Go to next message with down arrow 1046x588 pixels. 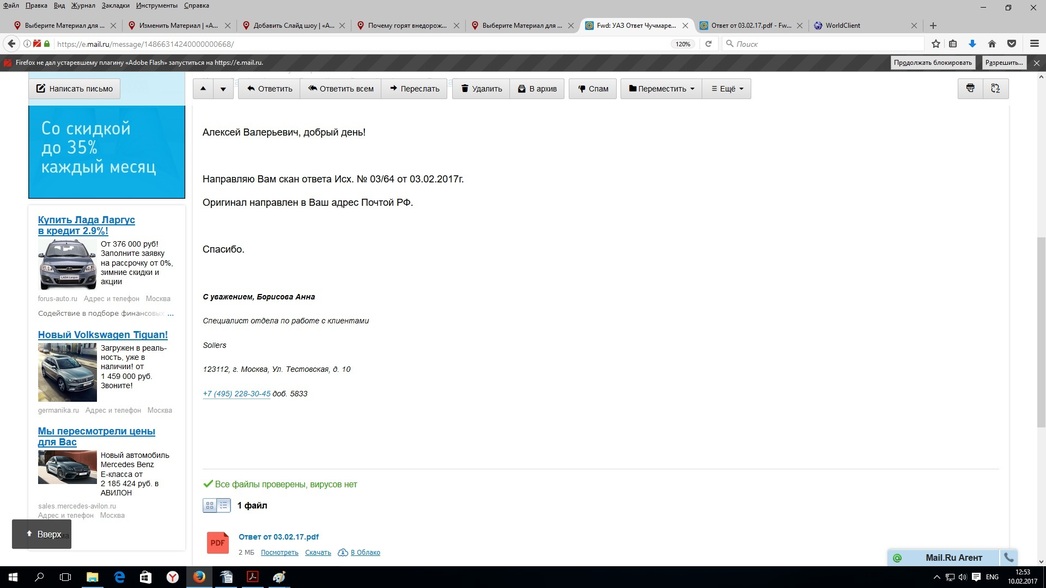tap(223, 89)
